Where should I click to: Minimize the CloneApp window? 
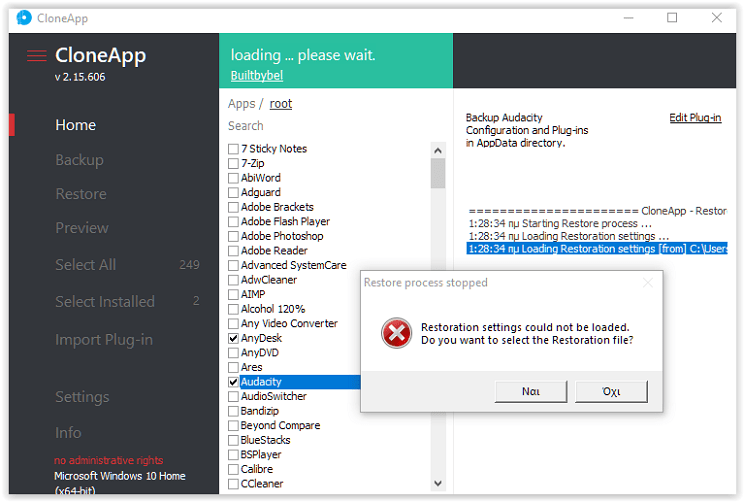coord(628,18)
